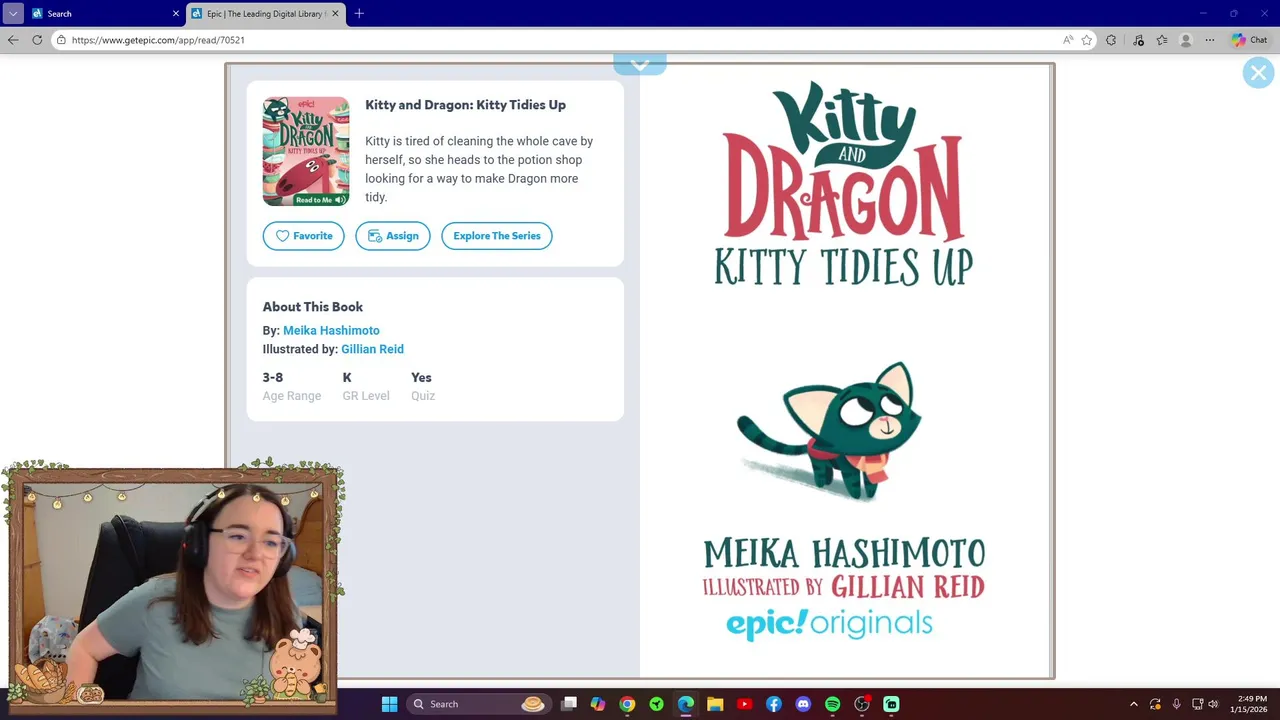Image resolution: width=1280 pixels, height=720 pixels.
Task: Open the Favorites list icon in the toolbar
Action: (x=1162, y=40)
